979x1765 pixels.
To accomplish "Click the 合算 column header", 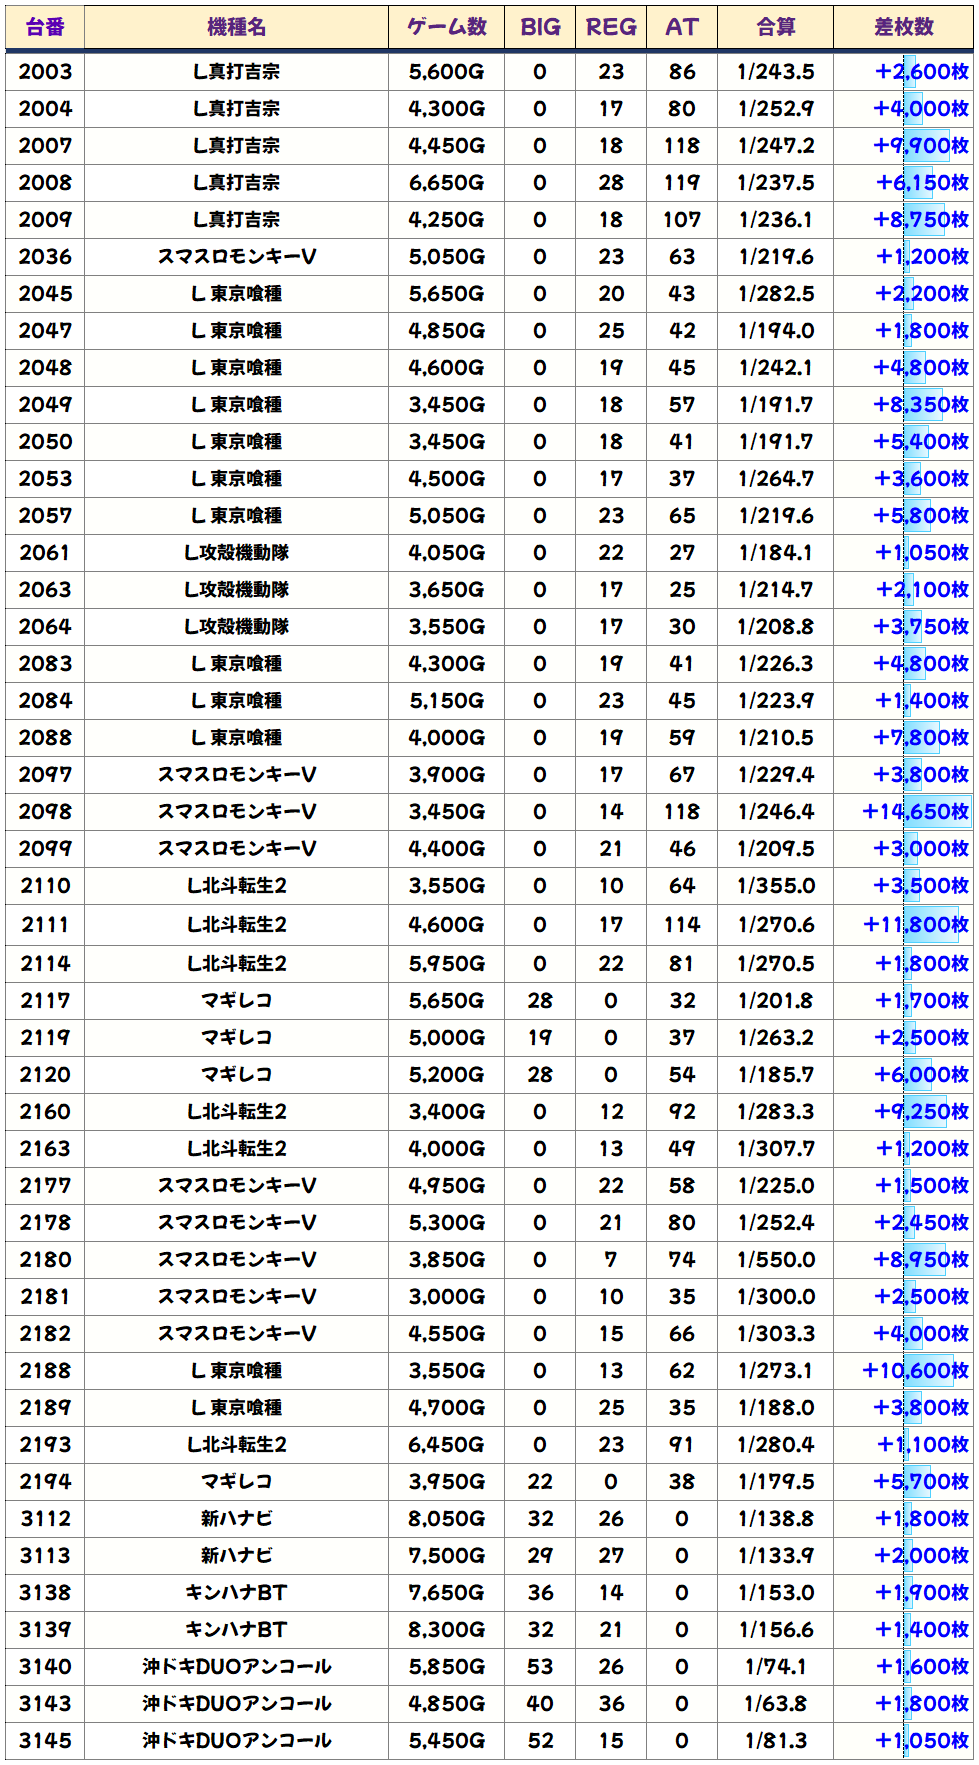I will 776,27.
